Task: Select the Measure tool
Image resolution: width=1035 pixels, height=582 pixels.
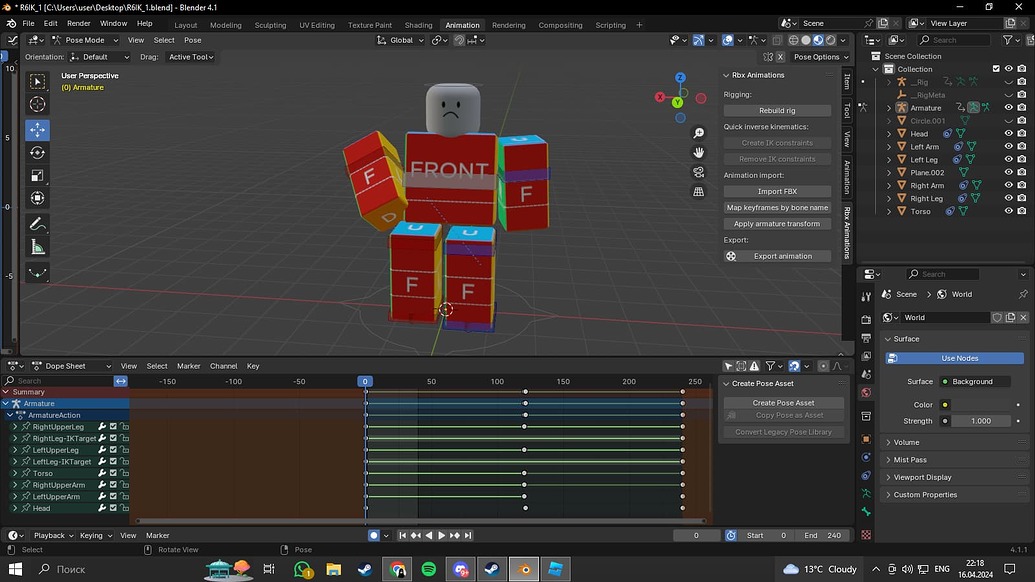Action: coord(37,248)
